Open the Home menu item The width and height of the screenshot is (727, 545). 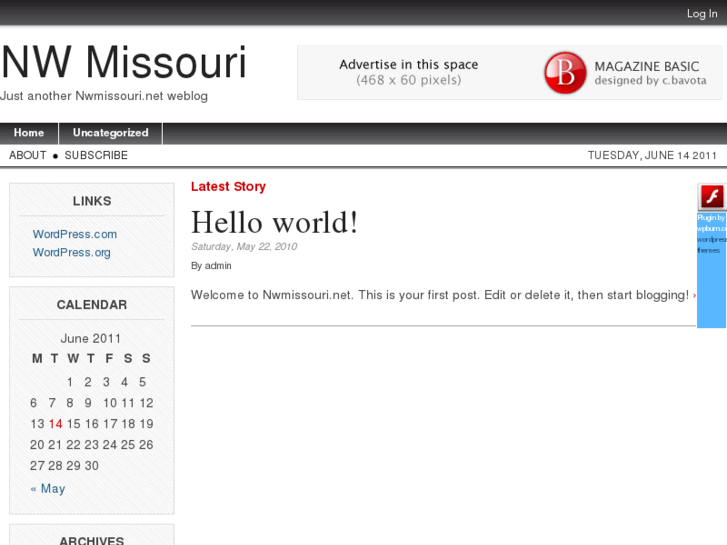29,133
